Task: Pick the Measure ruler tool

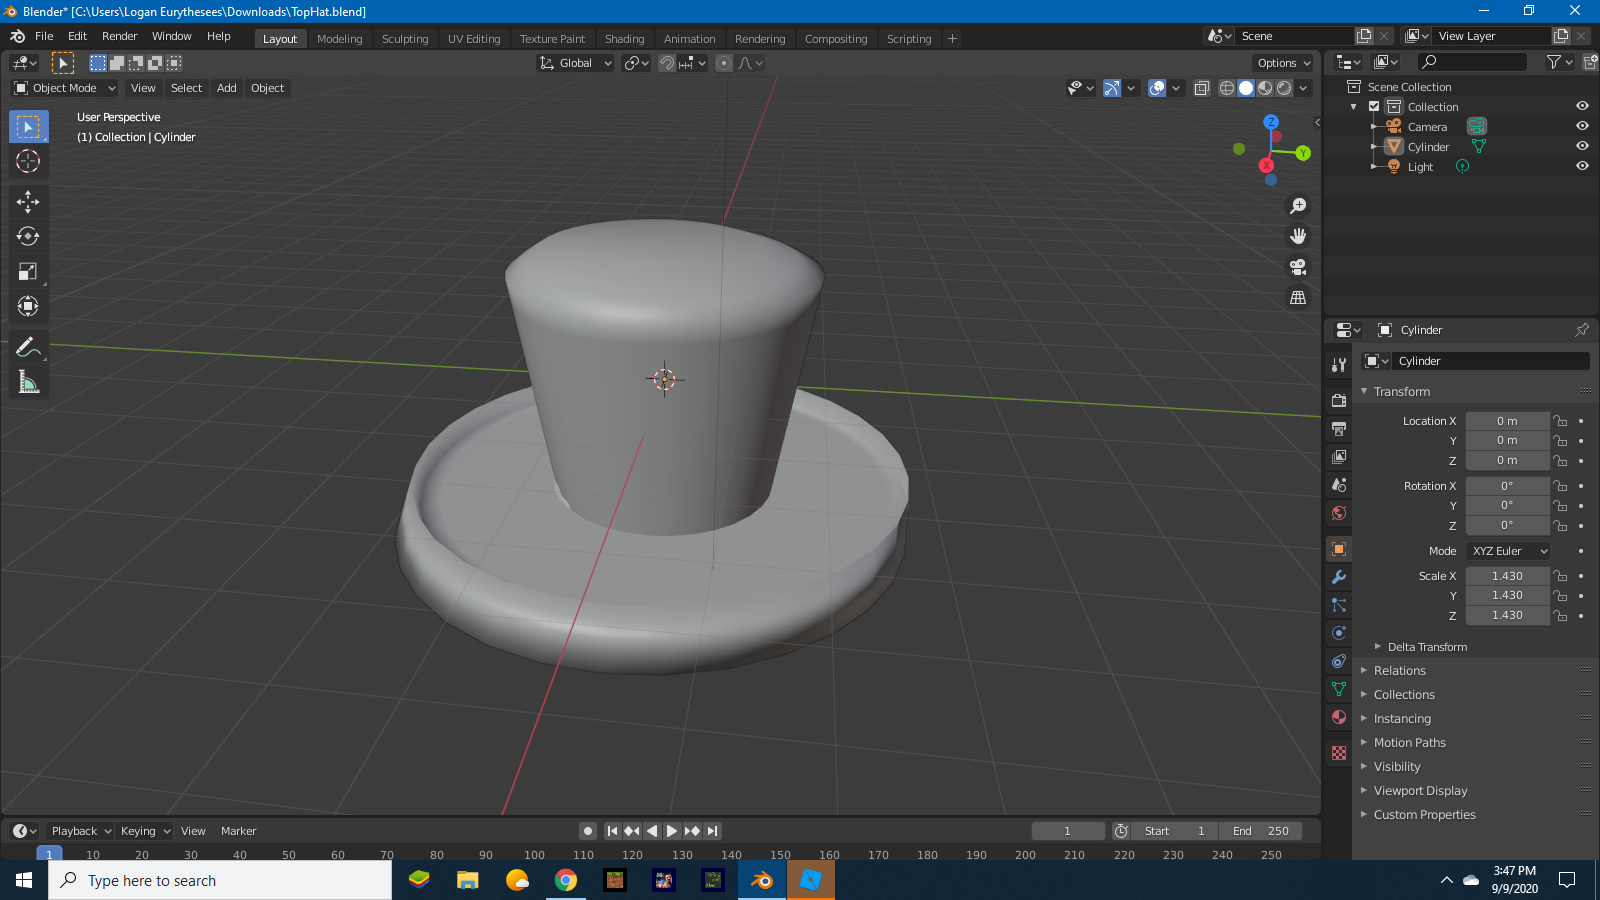Action: 28,382
